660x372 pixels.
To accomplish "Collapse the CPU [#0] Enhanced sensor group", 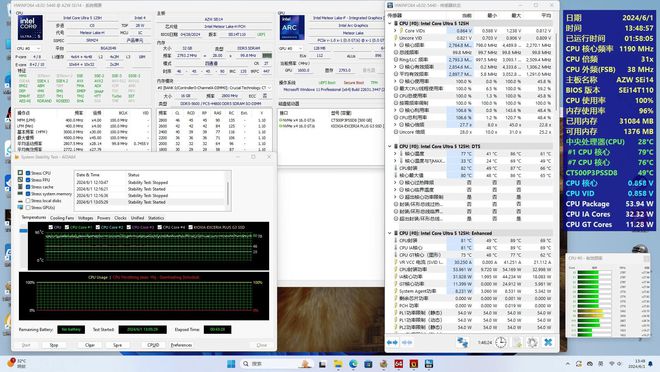I will (389, 233).
